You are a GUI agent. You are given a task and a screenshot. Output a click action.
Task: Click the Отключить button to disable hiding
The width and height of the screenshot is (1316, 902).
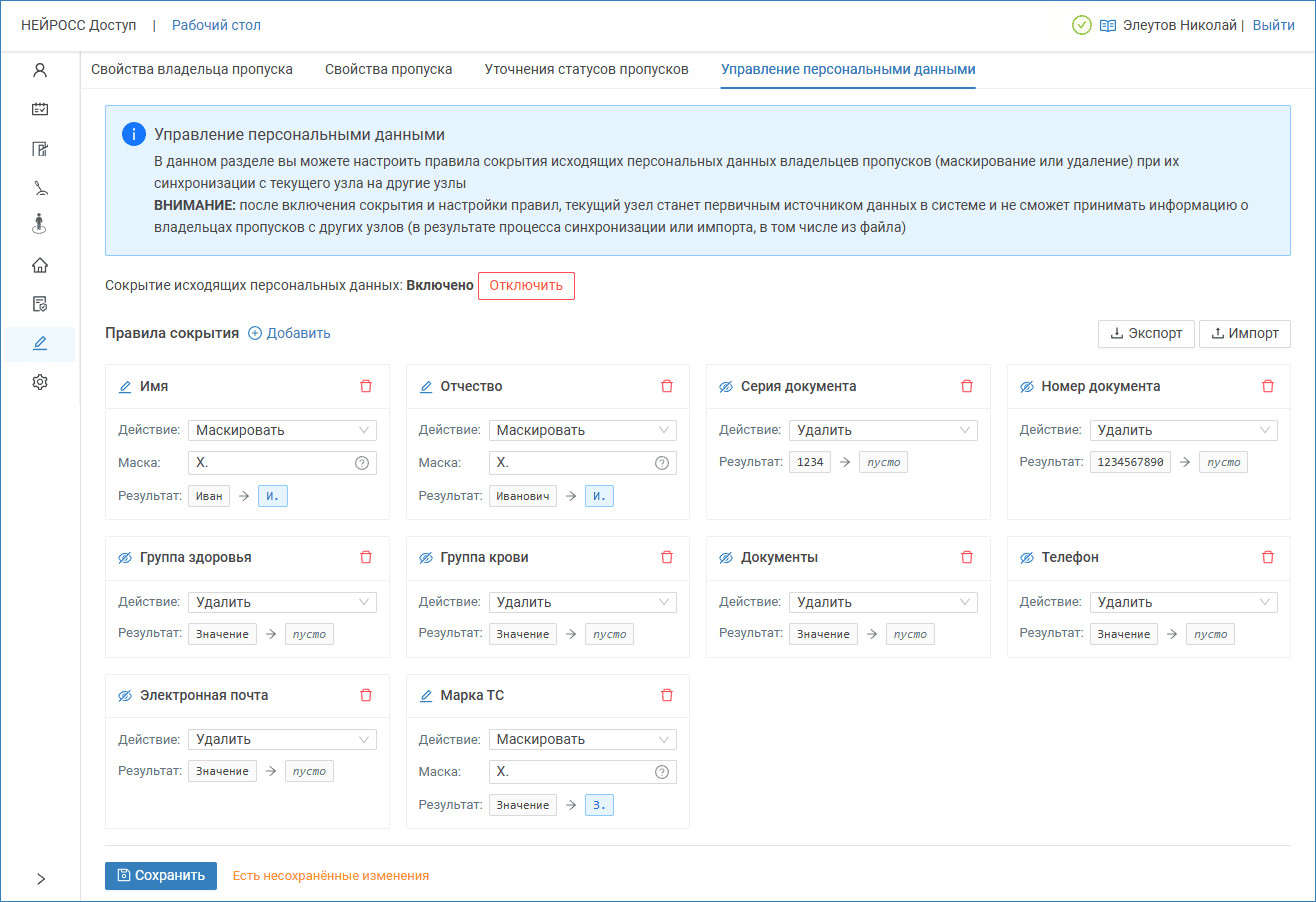[526, 286]
